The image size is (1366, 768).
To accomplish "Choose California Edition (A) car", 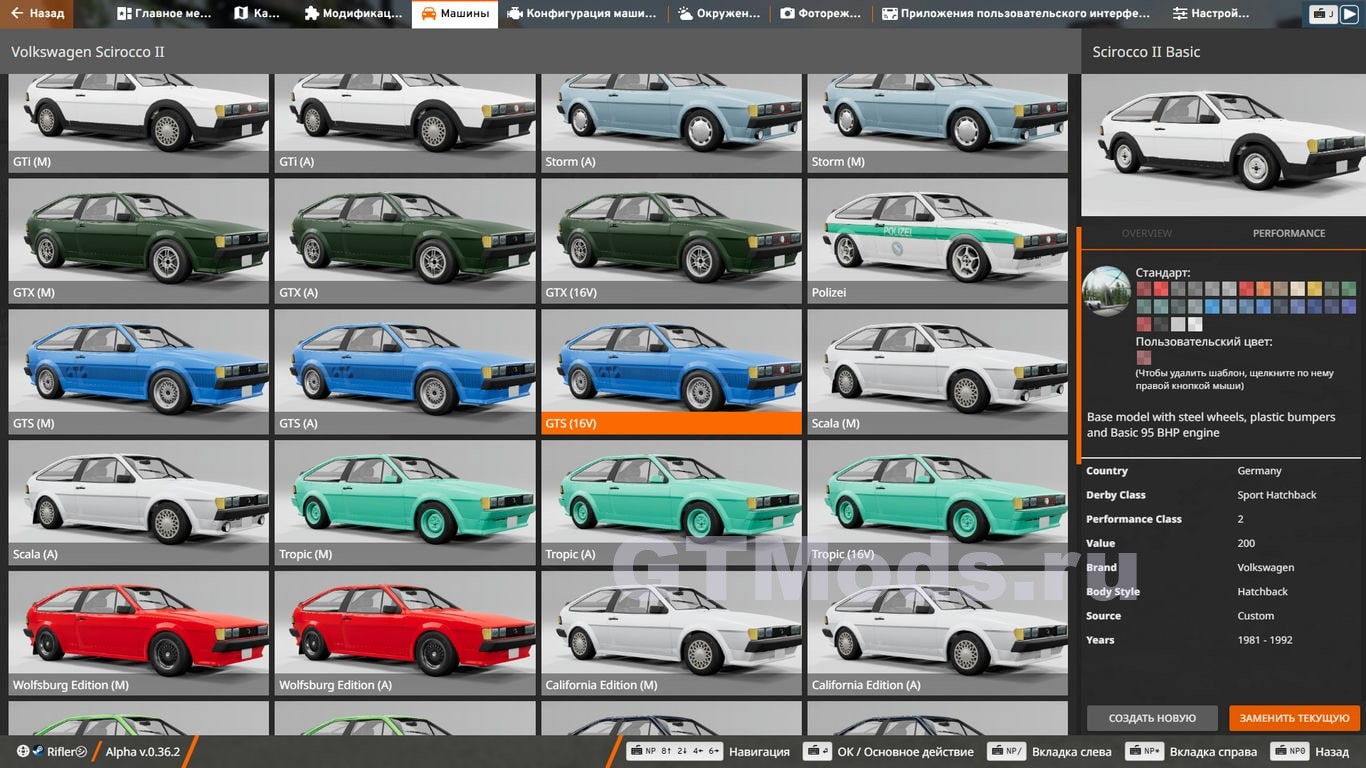I will 937,634.
